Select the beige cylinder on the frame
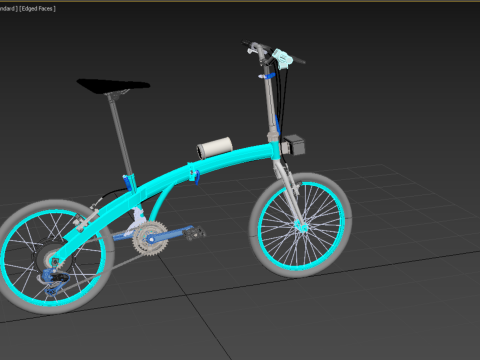This screenshot has width=480, height=360. (x=215, y=148)
